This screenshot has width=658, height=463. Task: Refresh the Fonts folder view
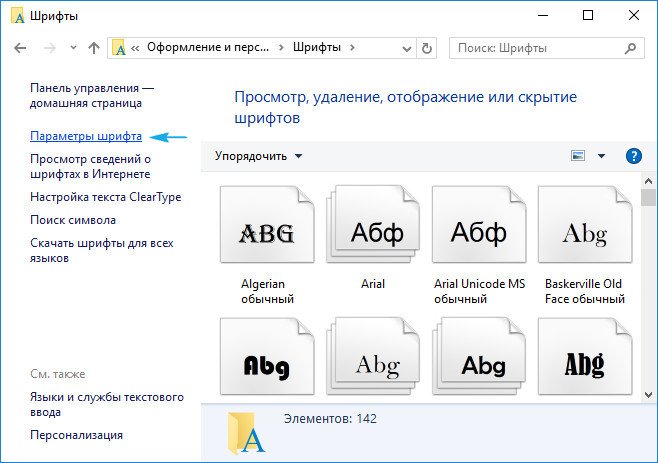(427, 48)
